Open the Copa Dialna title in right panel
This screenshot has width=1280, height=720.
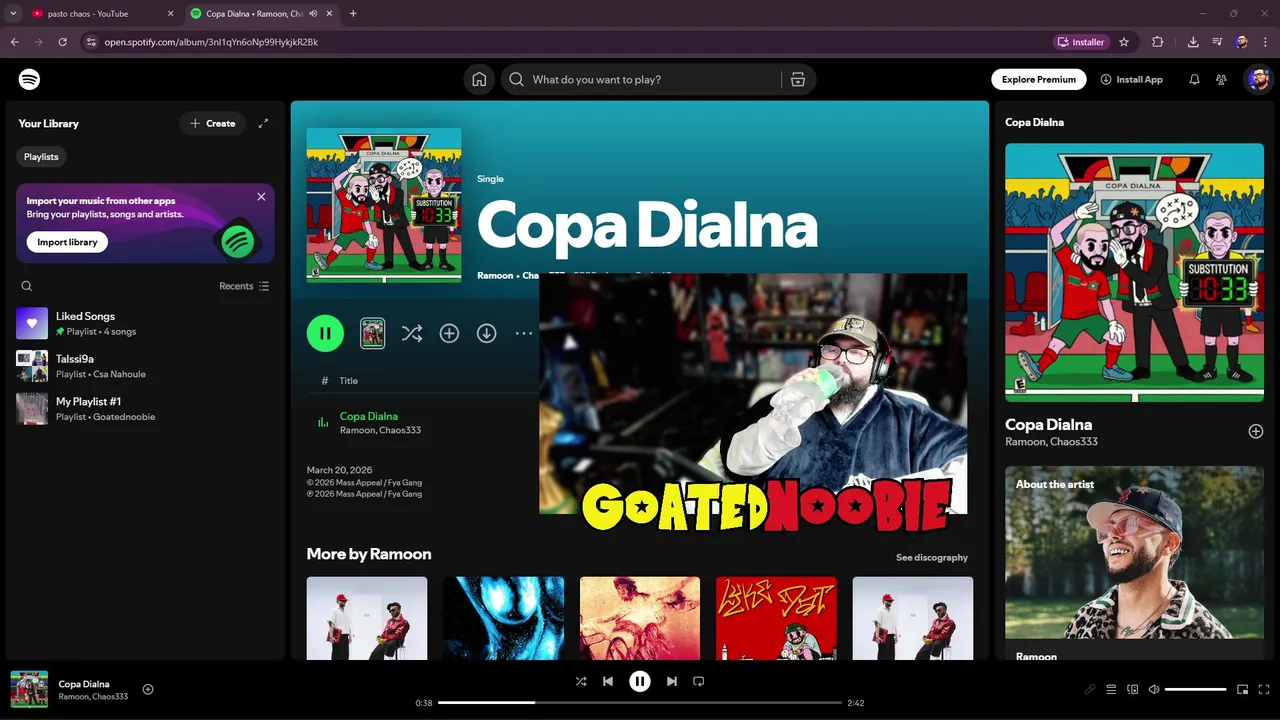point(1048,424)
